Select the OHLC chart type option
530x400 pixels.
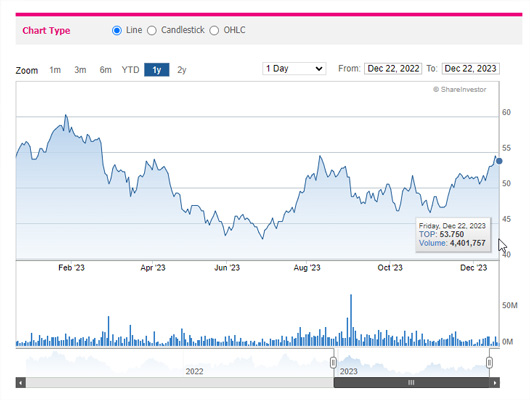(214, 31)
